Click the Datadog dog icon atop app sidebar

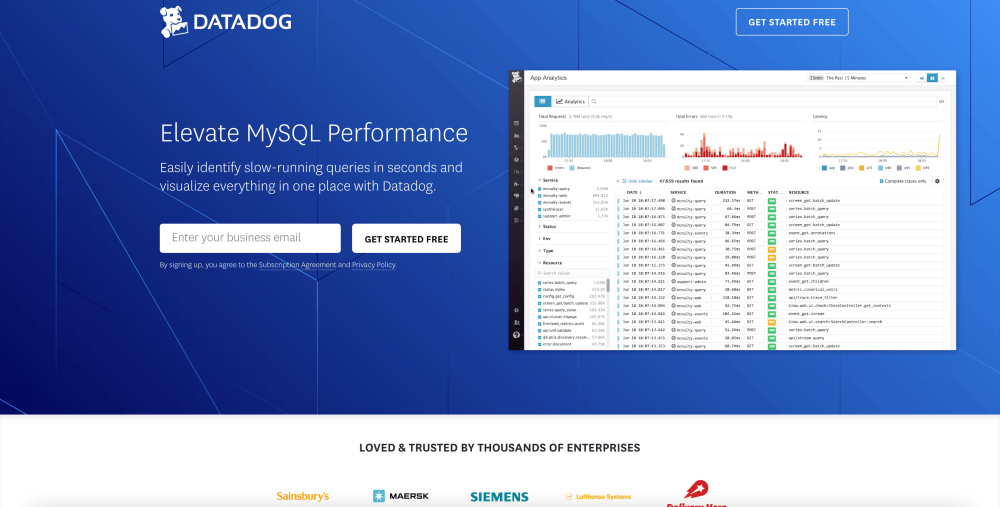(516, 77)
